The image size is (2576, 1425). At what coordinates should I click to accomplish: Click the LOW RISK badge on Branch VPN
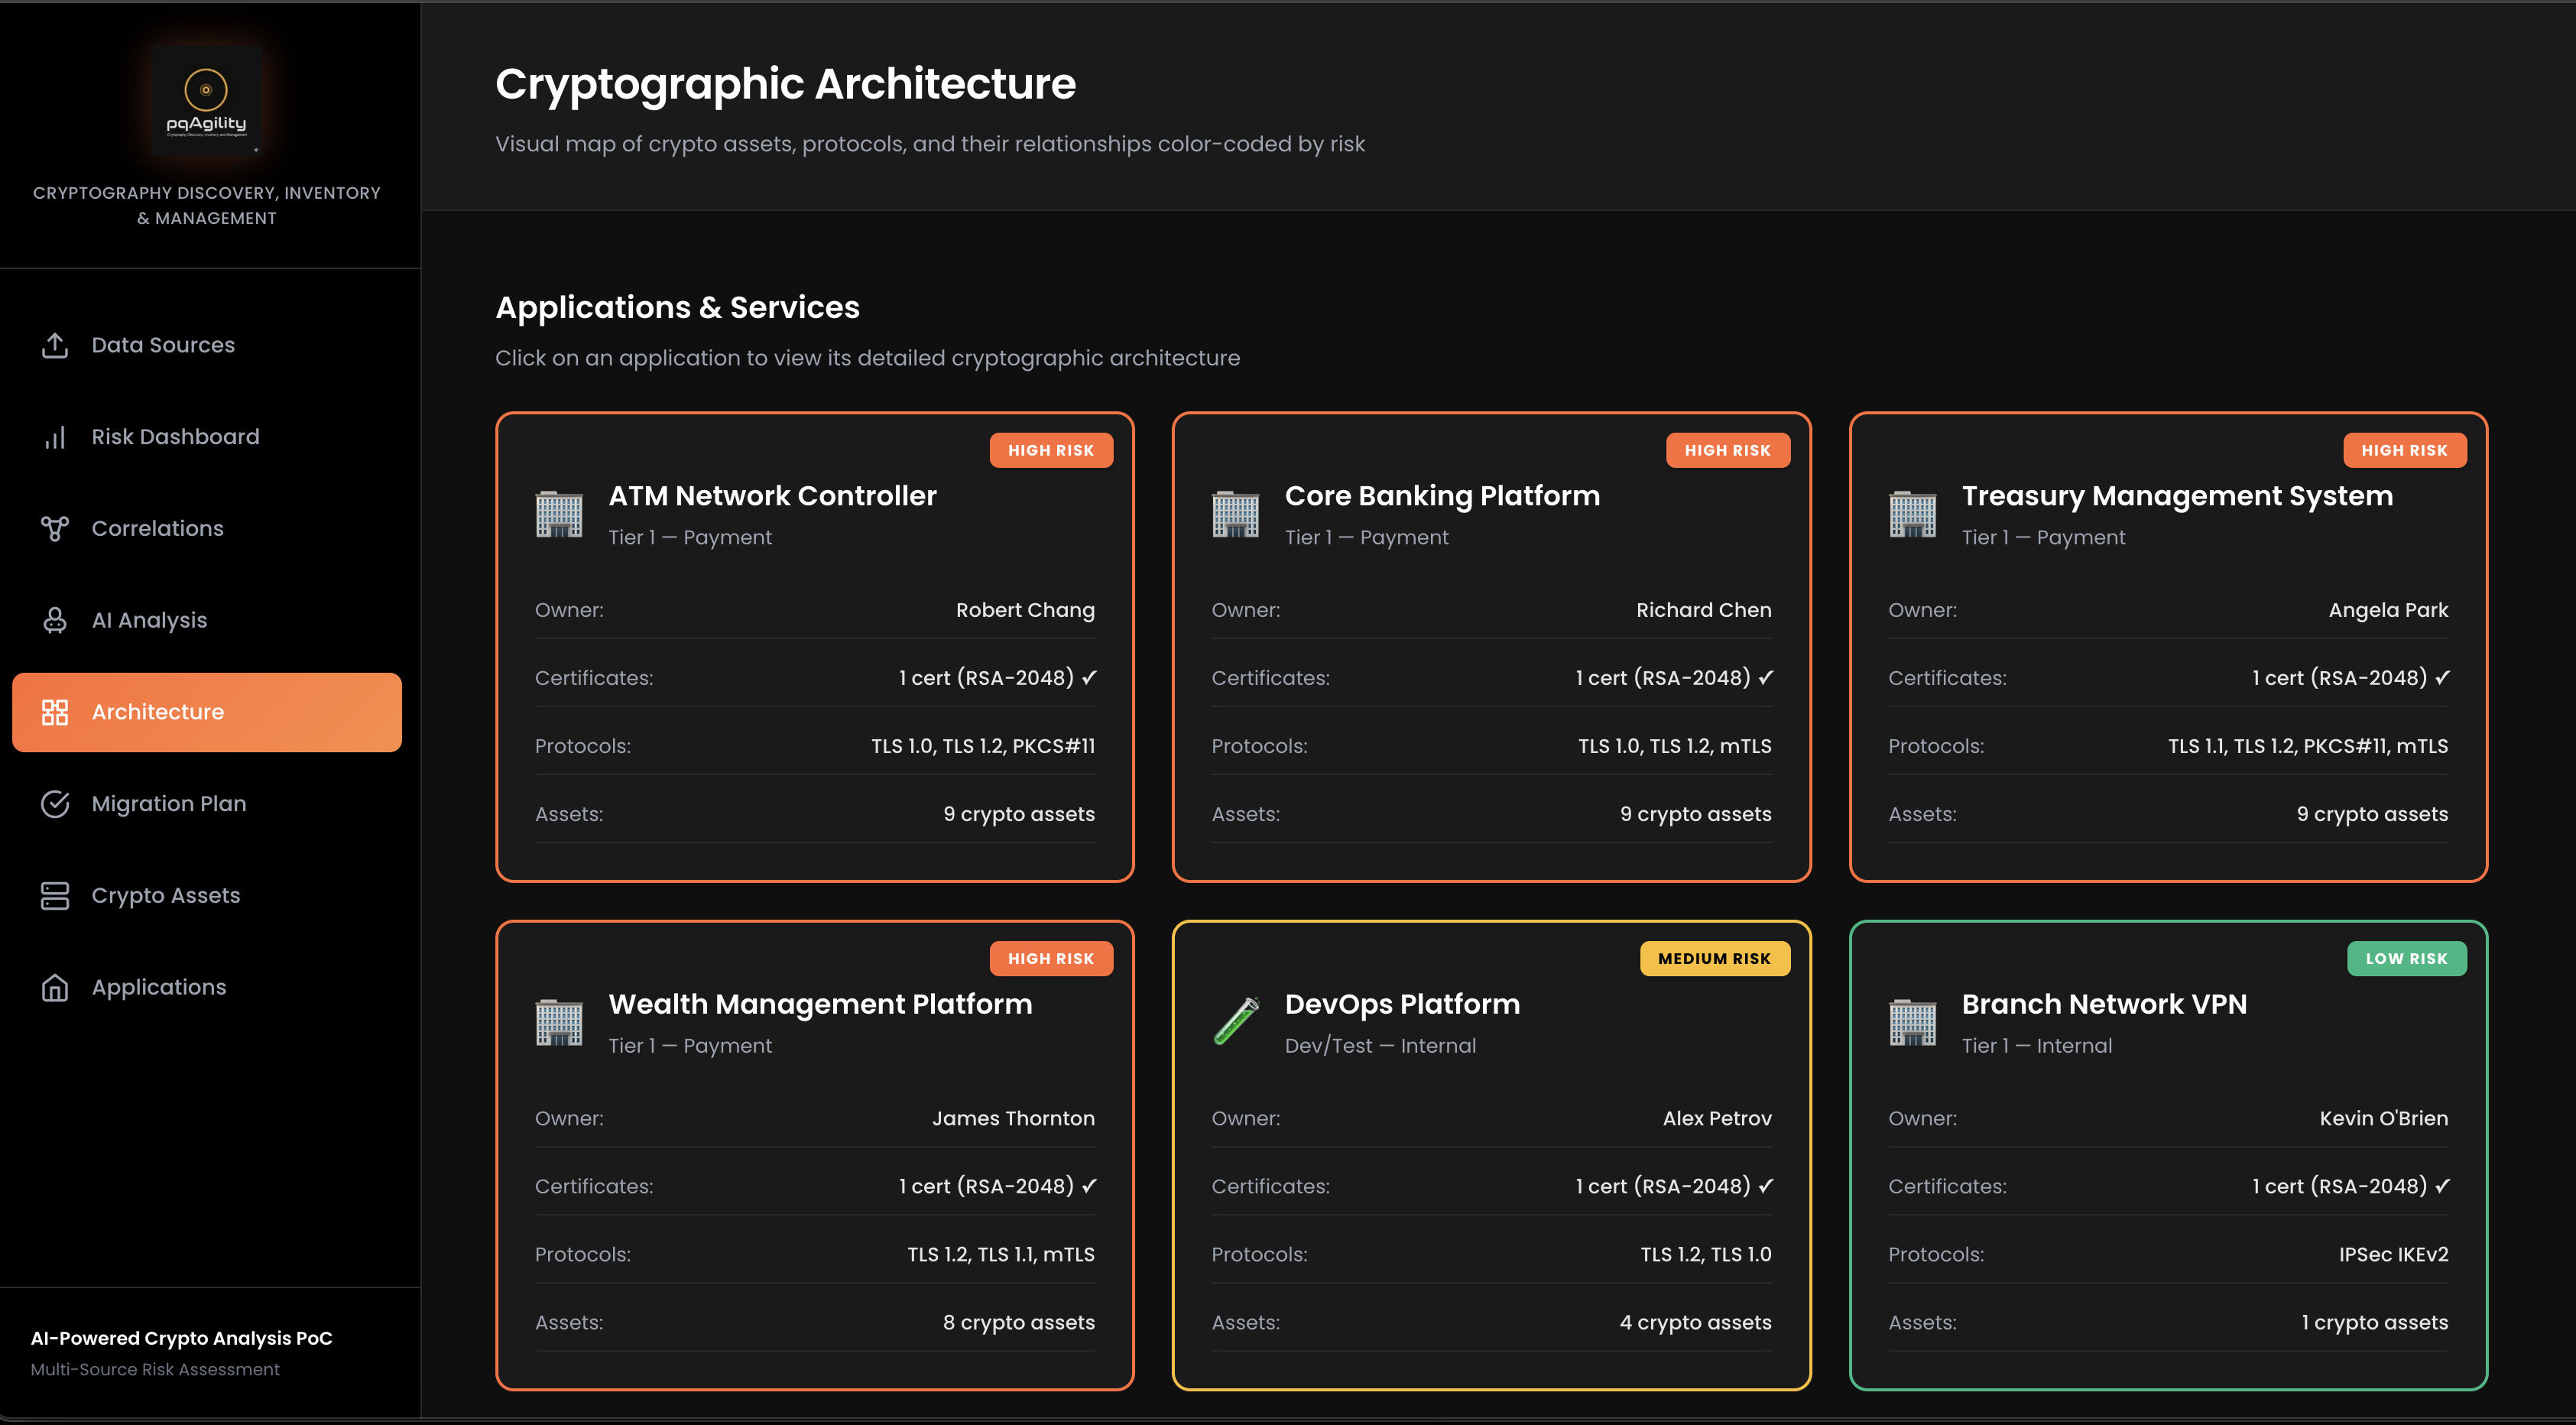click(2406, 958)
